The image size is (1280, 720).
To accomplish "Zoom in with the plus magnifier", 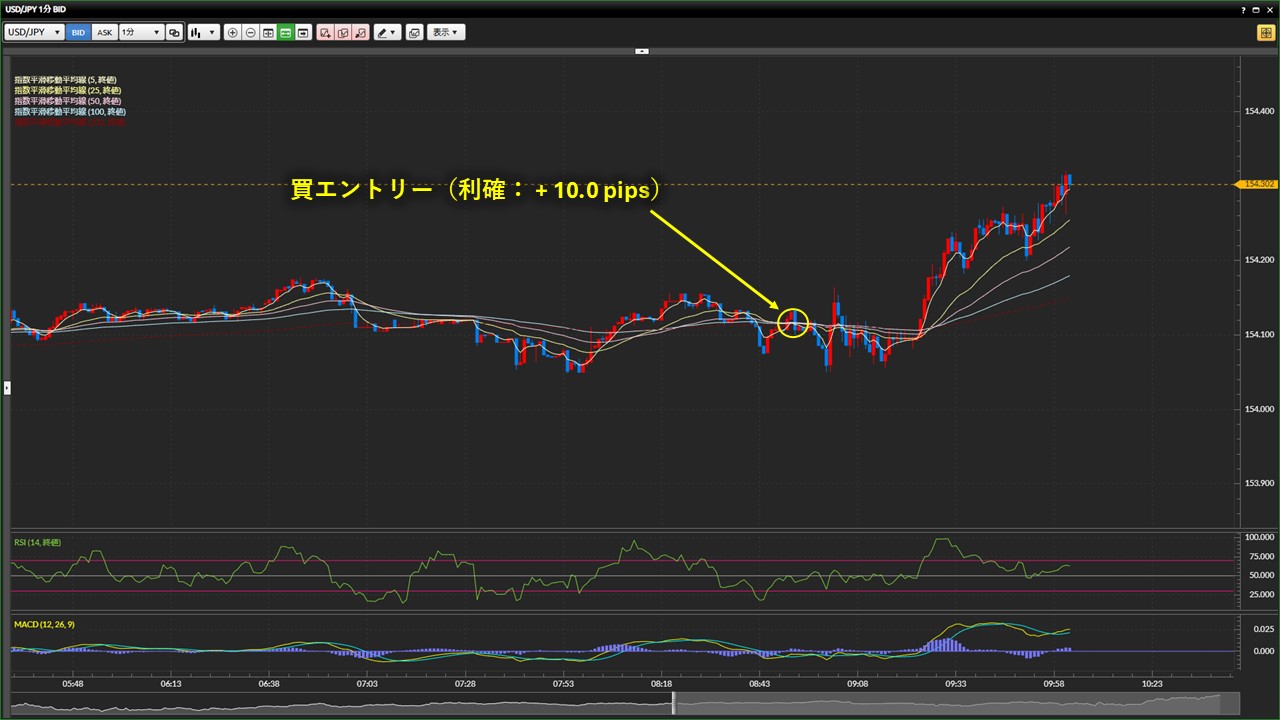I will (233, 32).
